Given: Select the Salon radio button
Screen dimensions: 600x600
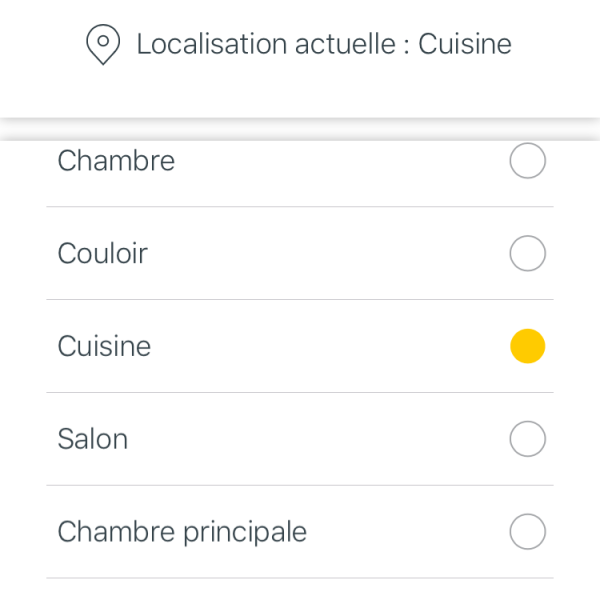Looking at the screenshot, I should [527, 439].
